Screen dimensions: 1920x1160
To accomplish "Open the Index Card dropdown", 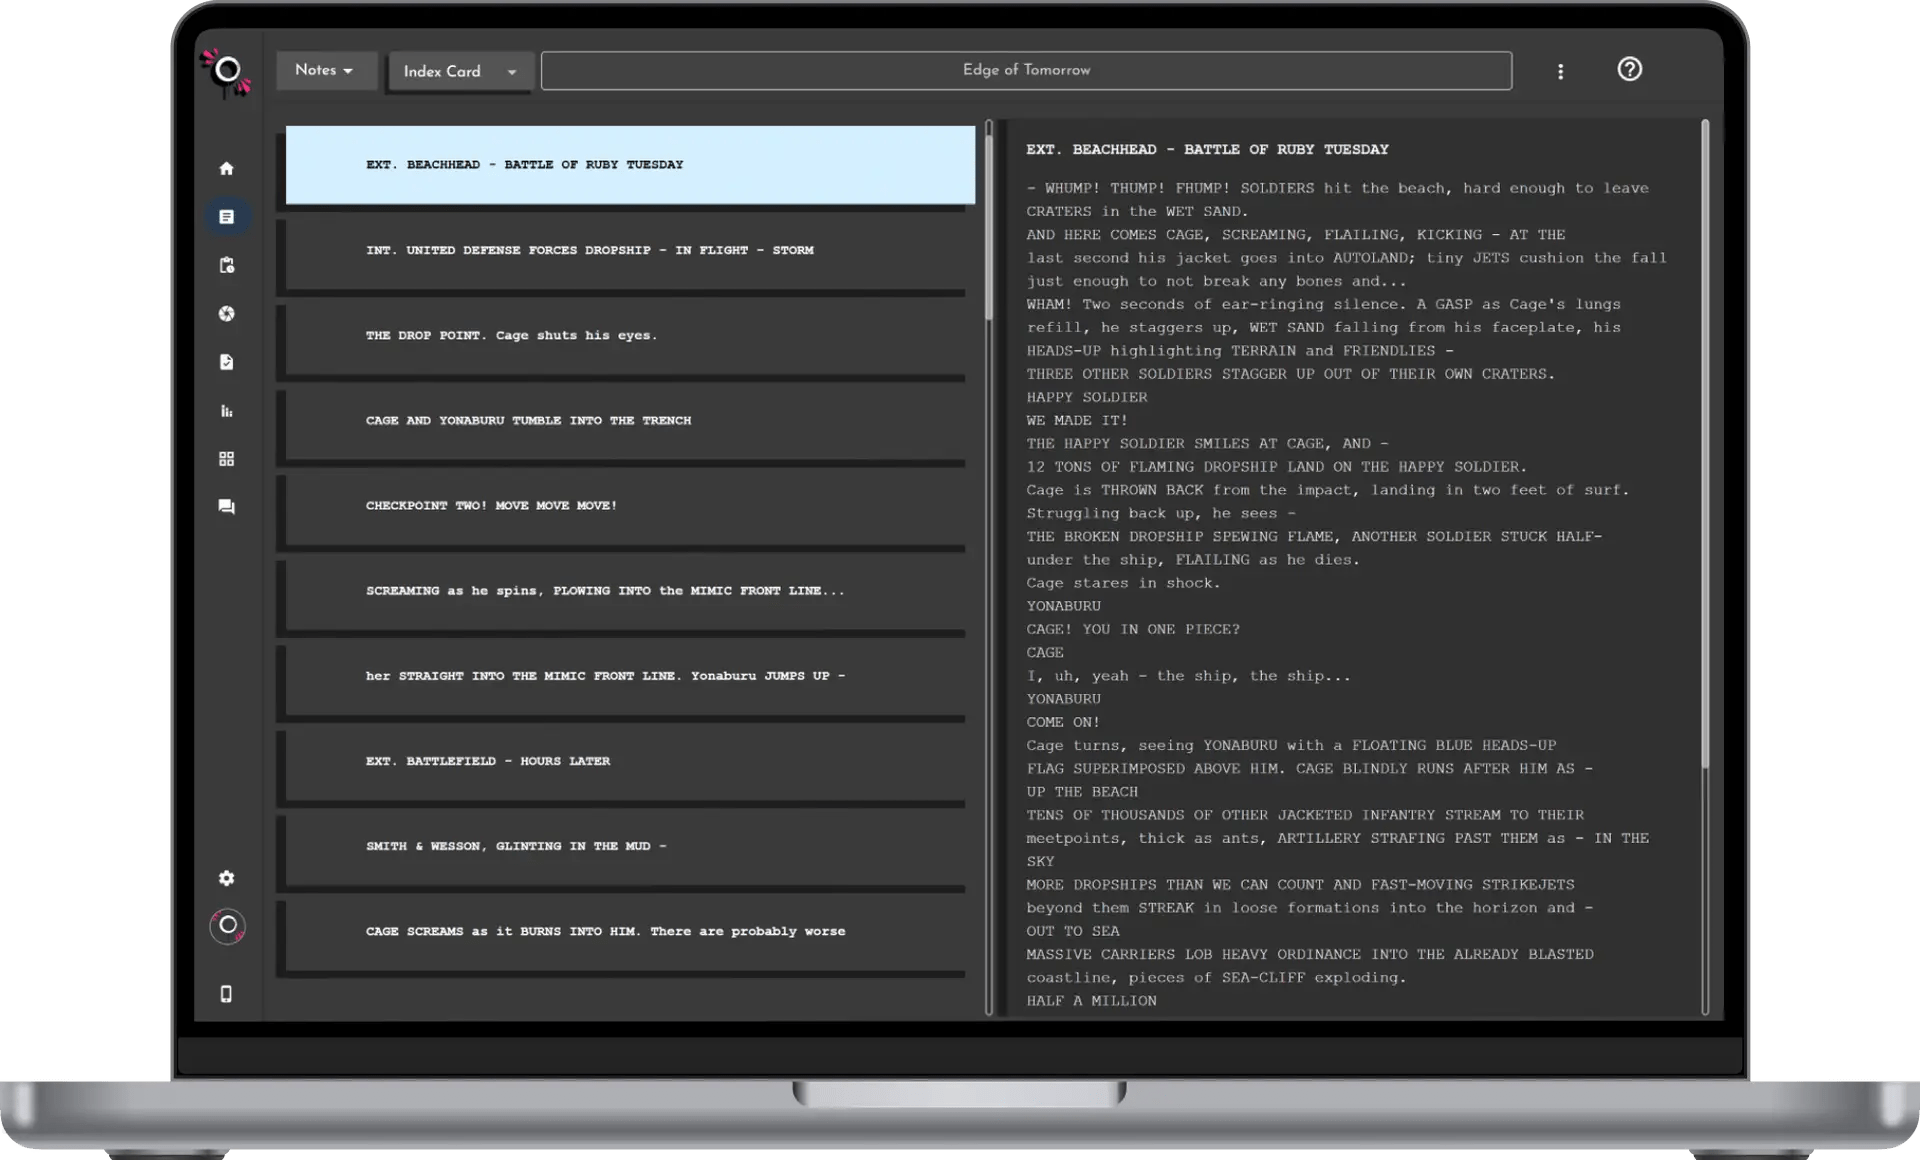I will coord(460,72).
